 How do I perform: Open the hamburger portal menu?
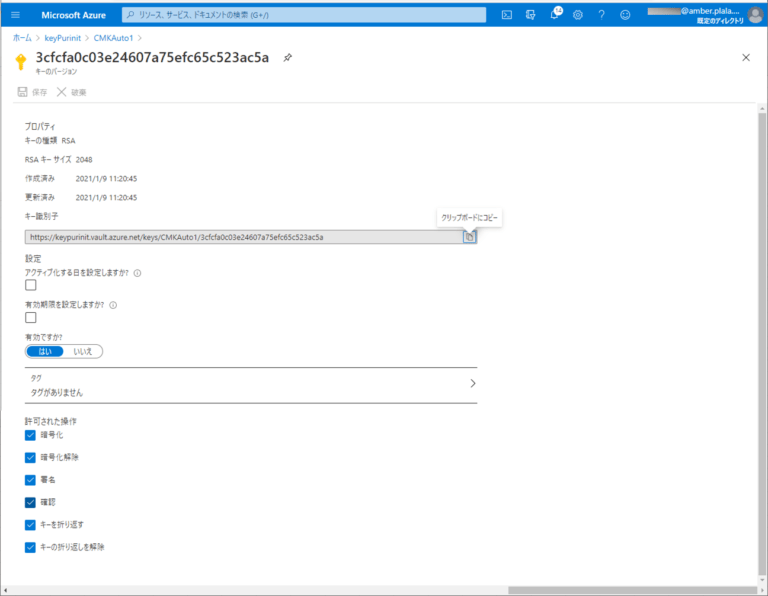pyautogui.click(x=15, y=15)
